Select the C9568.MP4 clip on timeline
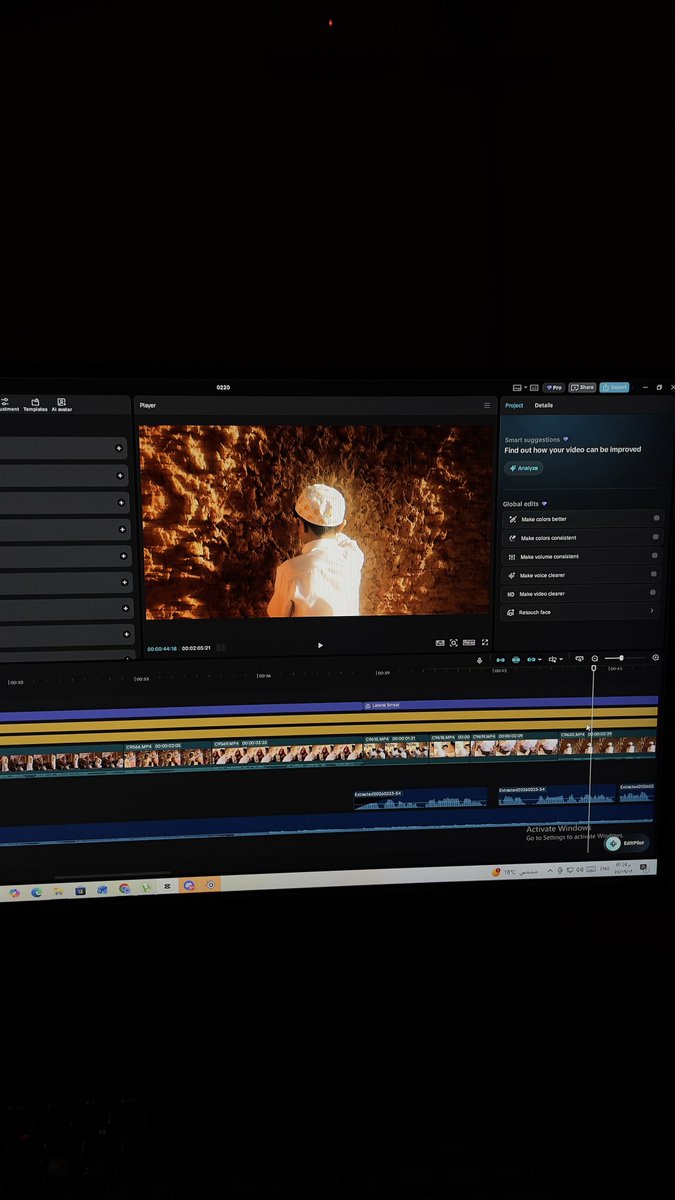675x1200 pixels. (167, 756)
